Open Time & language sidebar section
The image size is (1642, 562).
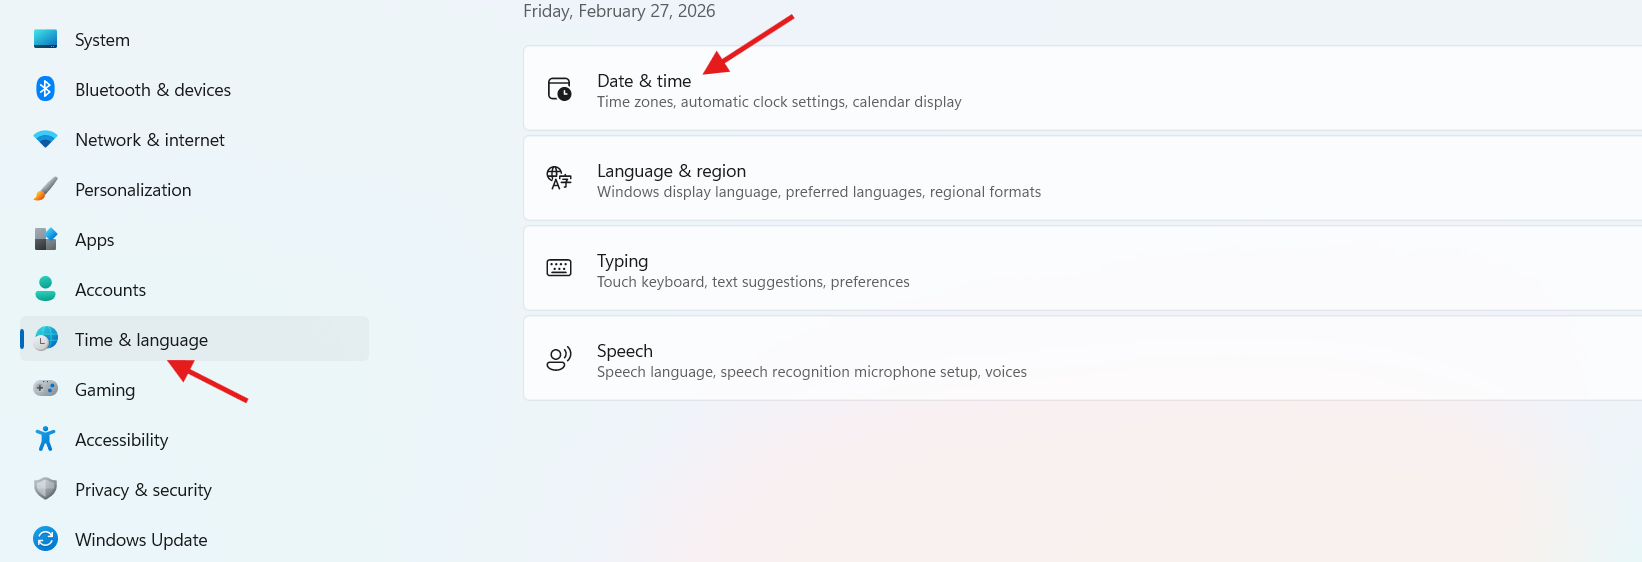[141, 340]
